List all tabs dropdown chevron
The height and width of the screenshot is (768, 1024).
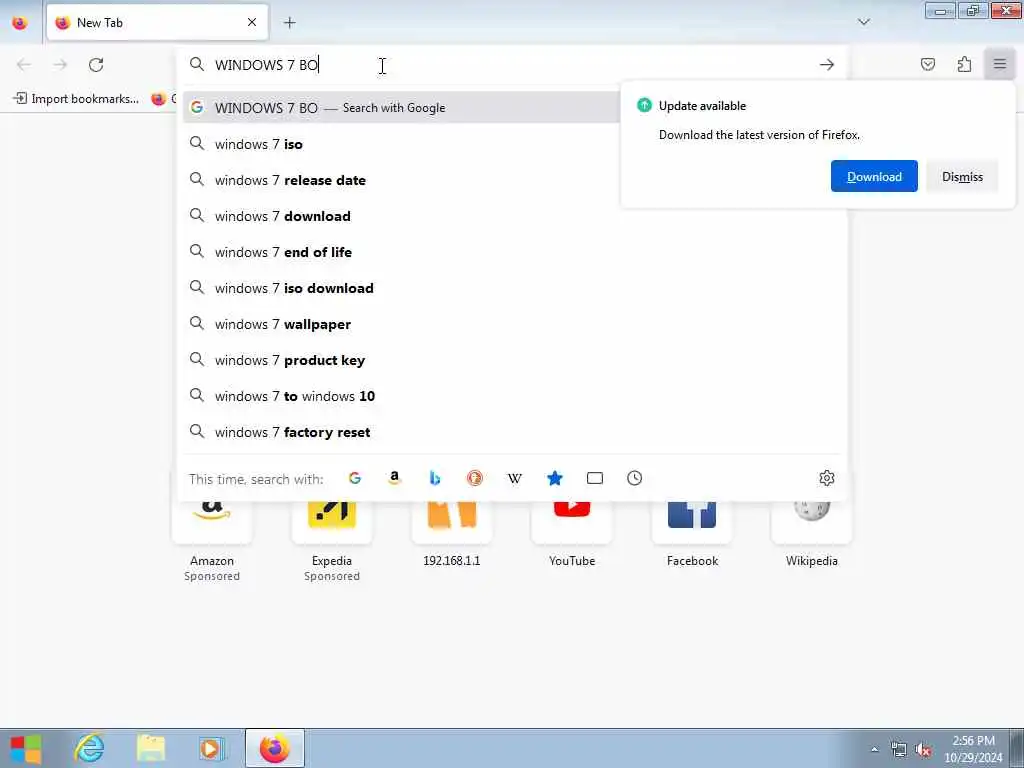click(x=864, y=22)
